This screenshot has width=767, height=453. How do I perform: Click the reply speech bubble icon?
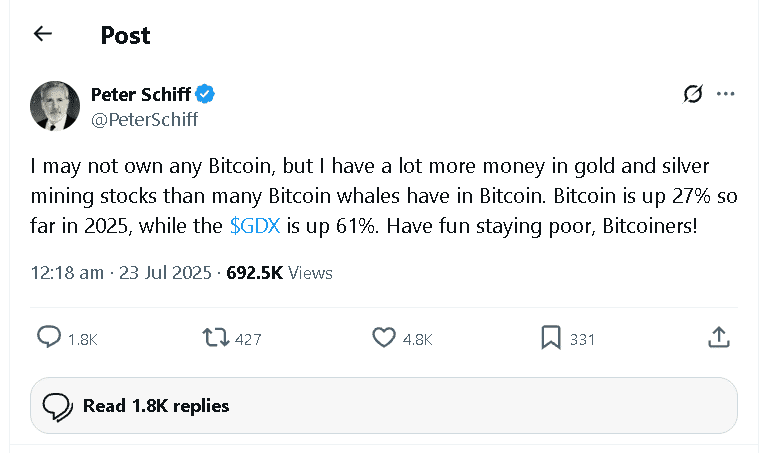point(49,338)
